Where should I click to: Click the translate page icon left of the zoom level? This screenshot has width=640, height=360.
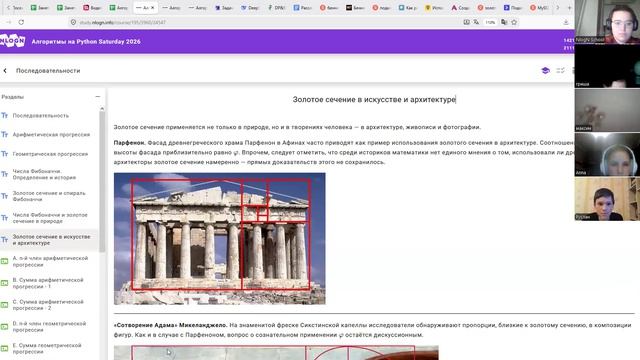(476, 22)
